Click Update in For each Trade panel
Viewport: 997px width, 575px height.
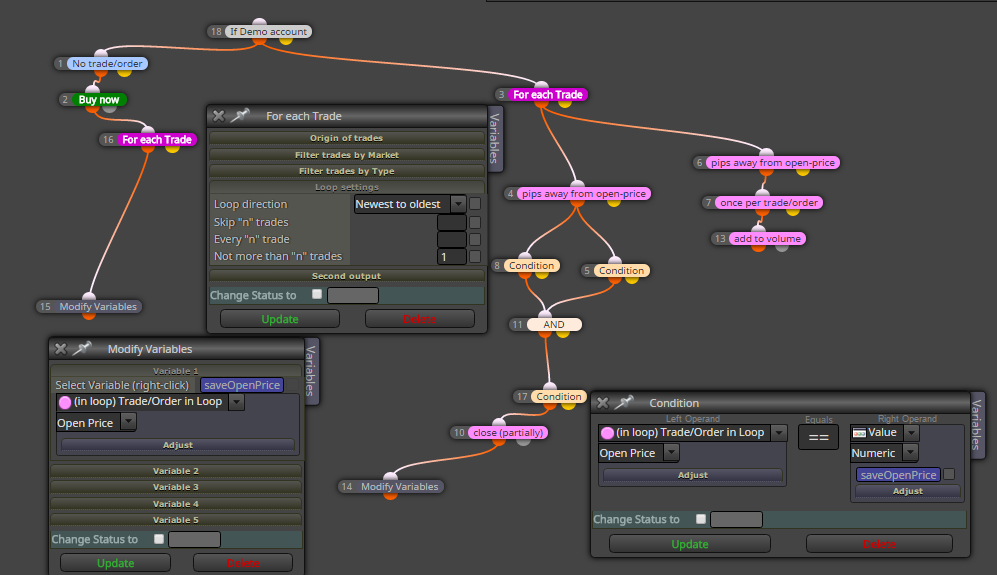(x=280, y=319)
